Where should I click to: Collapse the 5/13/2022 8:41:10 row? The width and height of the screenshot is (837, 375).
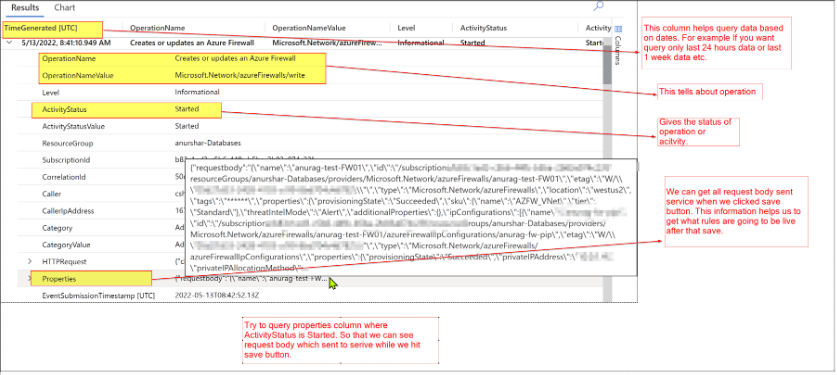pos(9,43)
